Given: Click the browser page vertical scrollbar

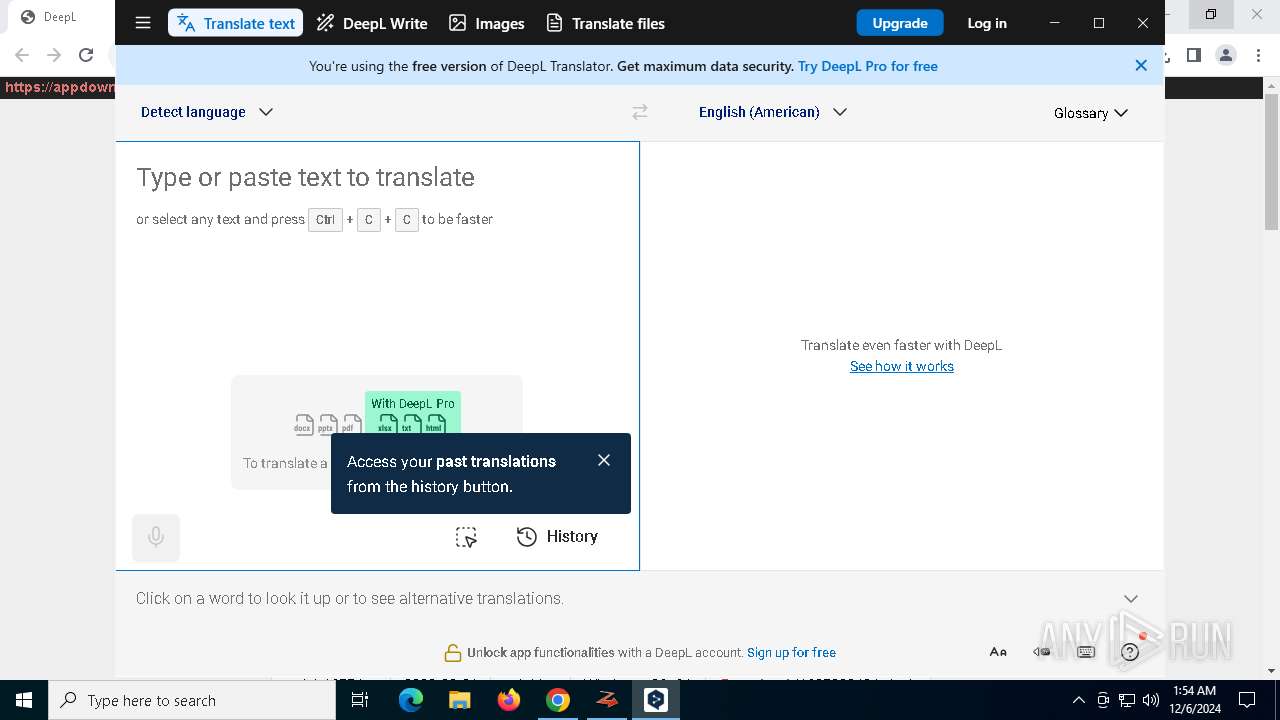Looking at the screenshot, I should click(1272, 160).
